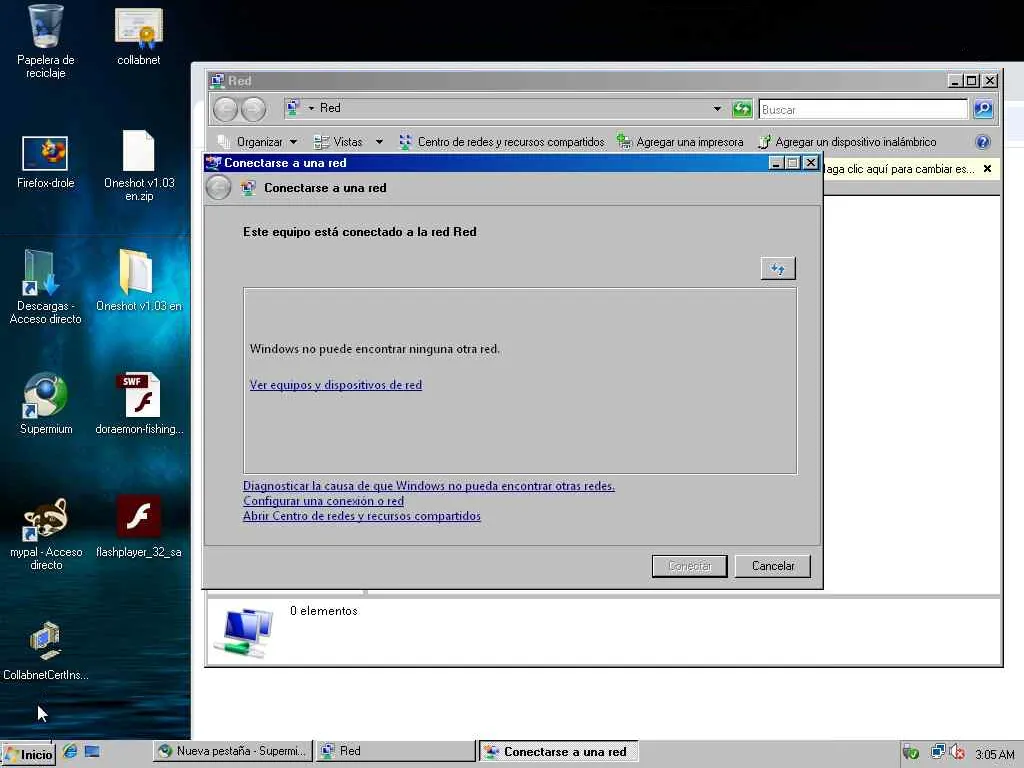Screen dimensions: 1024x768
Task: Click the refresh networks icon button in dialog
Action: (778, 268)
